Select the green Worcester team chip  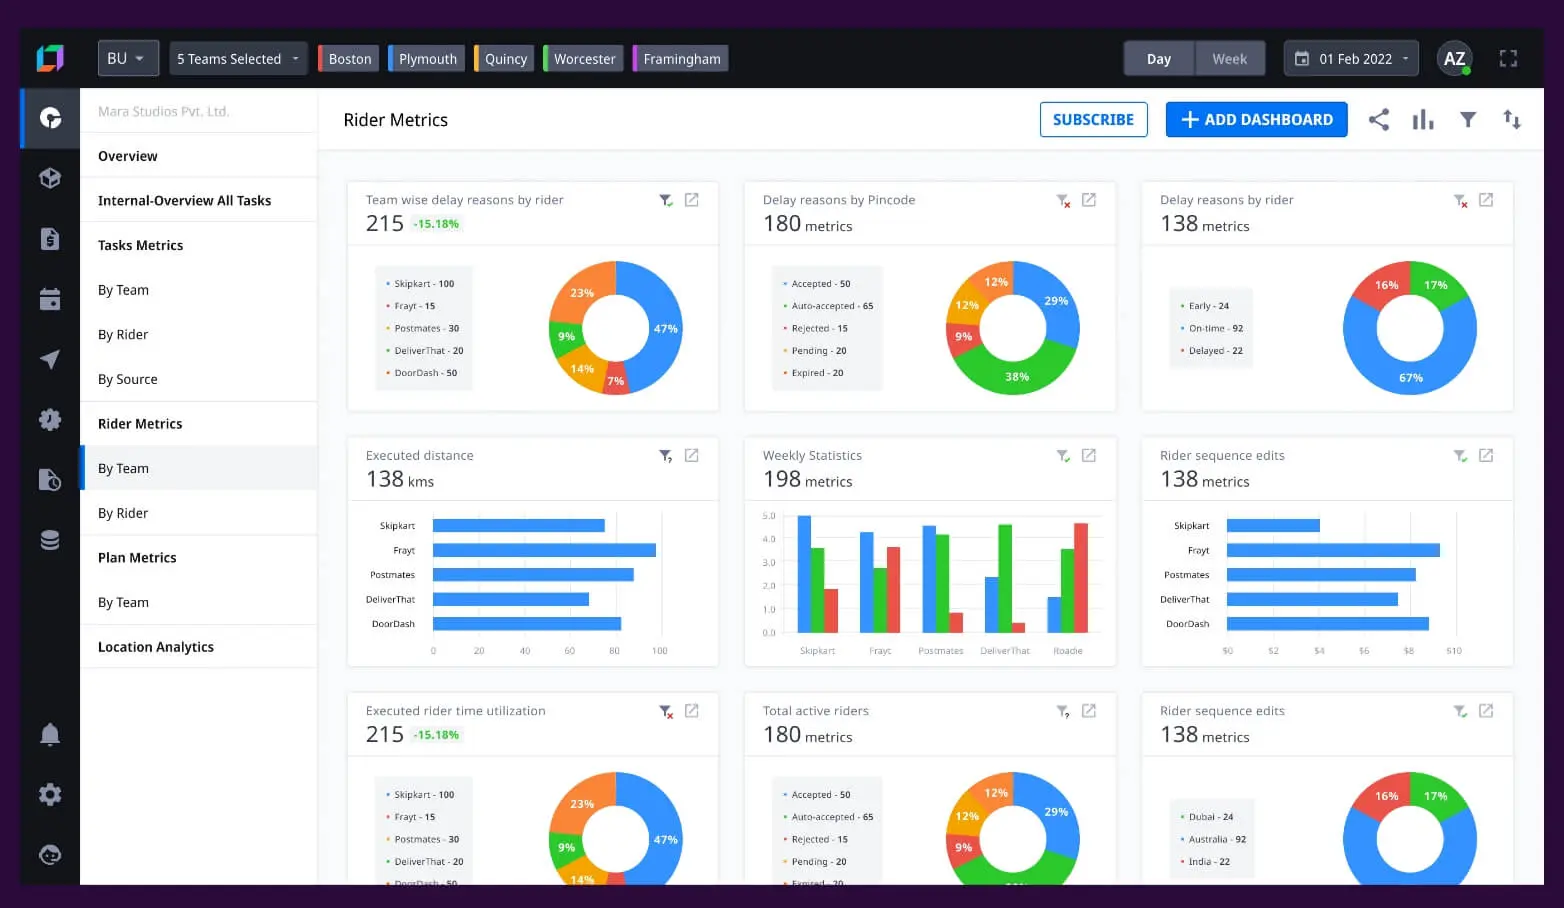click(x=583, y=58)
